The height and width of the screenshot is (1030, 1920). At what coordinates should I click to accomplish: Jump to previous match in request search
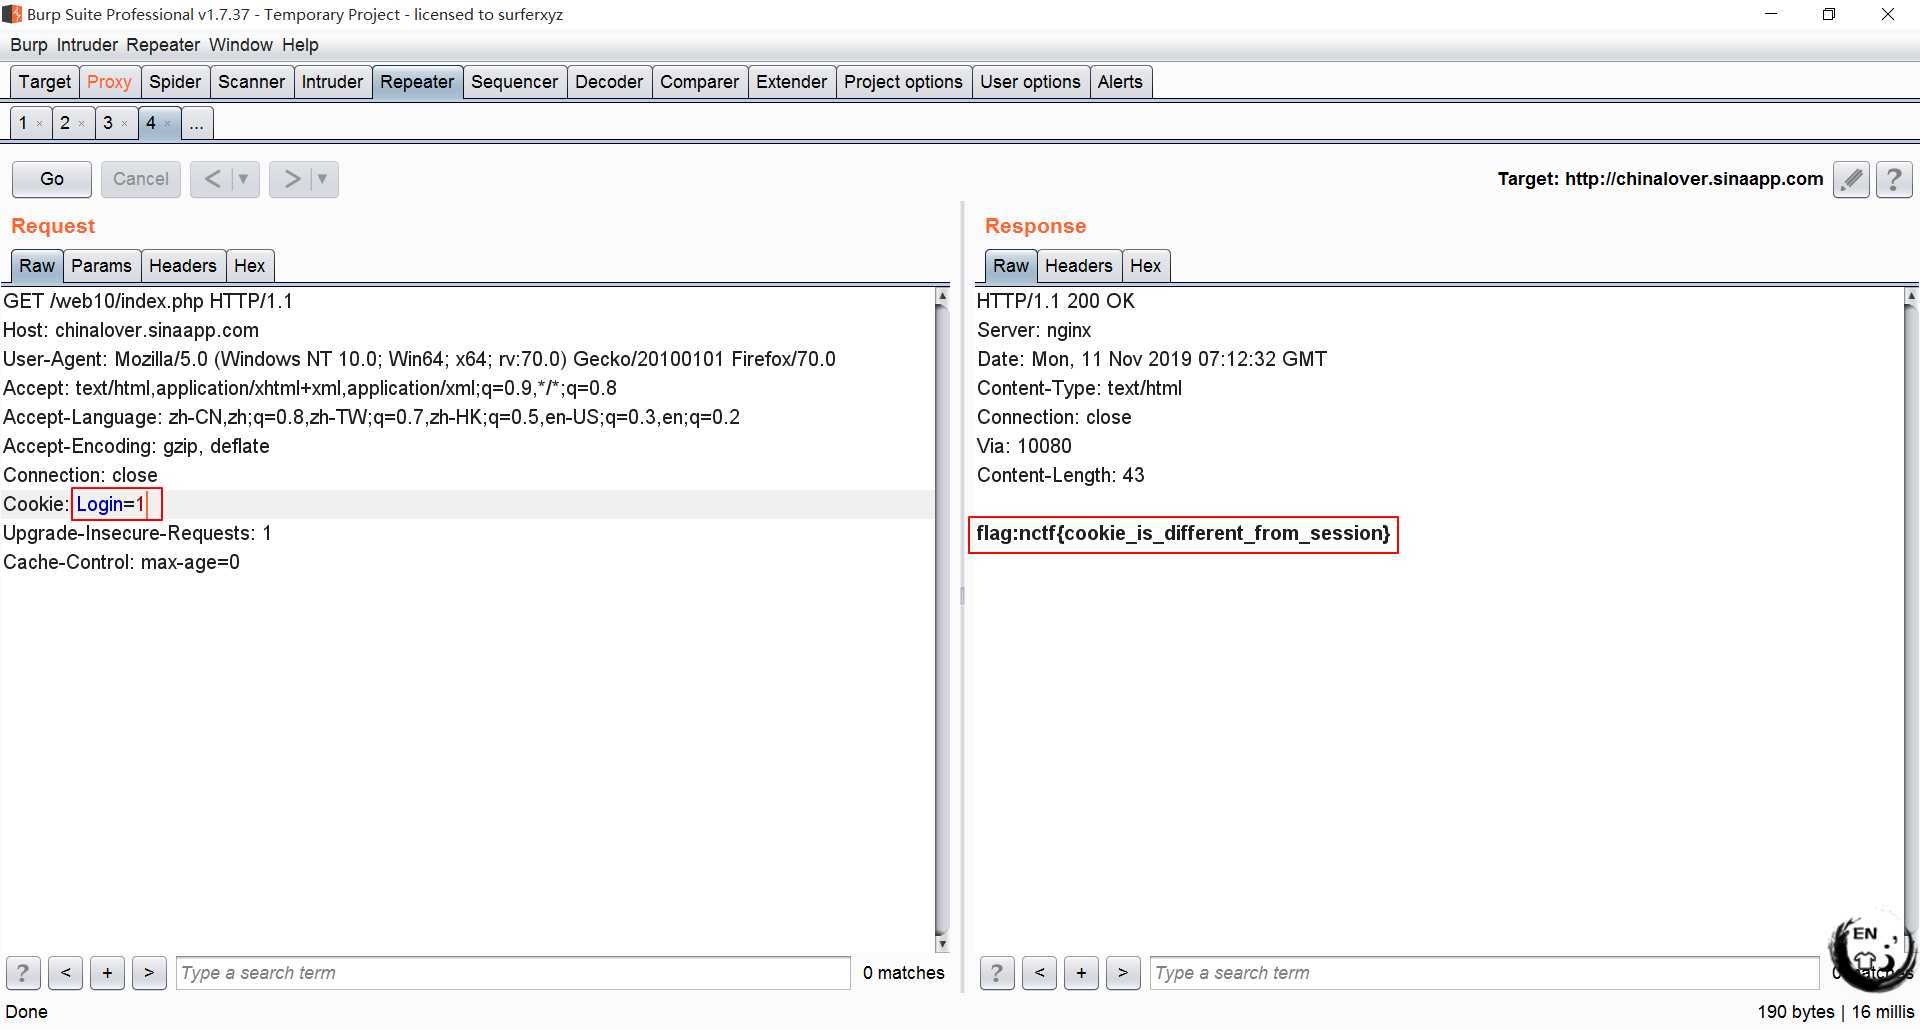[65, 972]
